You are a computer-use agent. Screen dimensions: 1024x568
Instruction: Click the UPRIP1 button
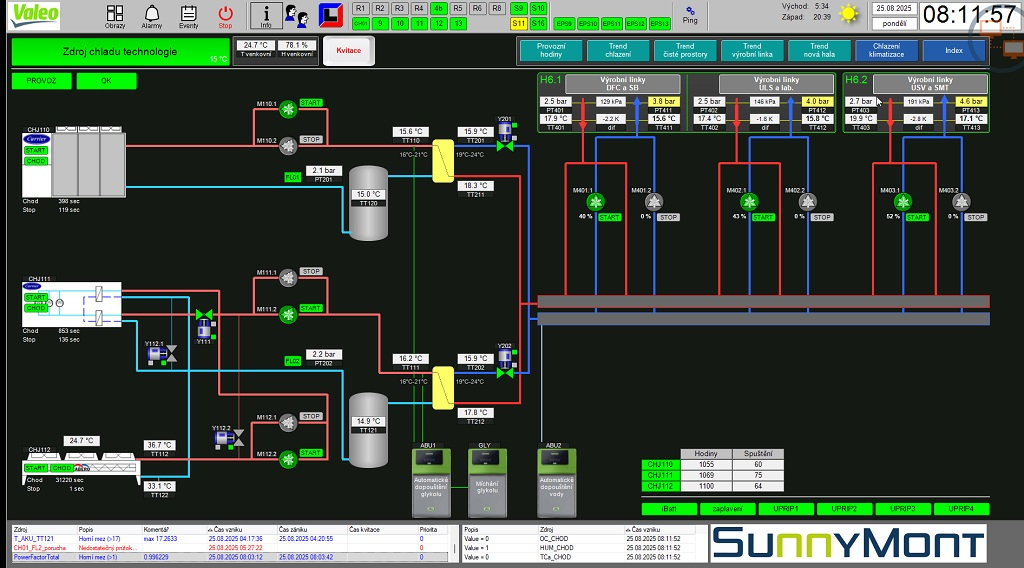point(785,509)
